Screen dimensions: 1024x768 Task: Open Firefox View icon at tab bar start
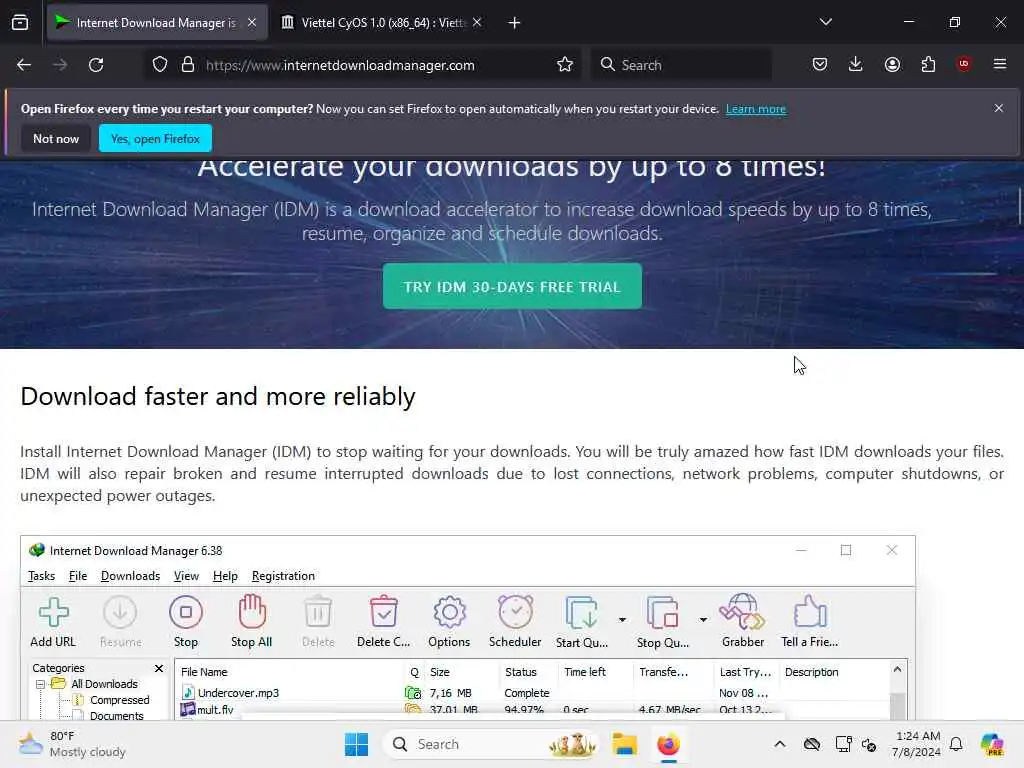(20, 23)
